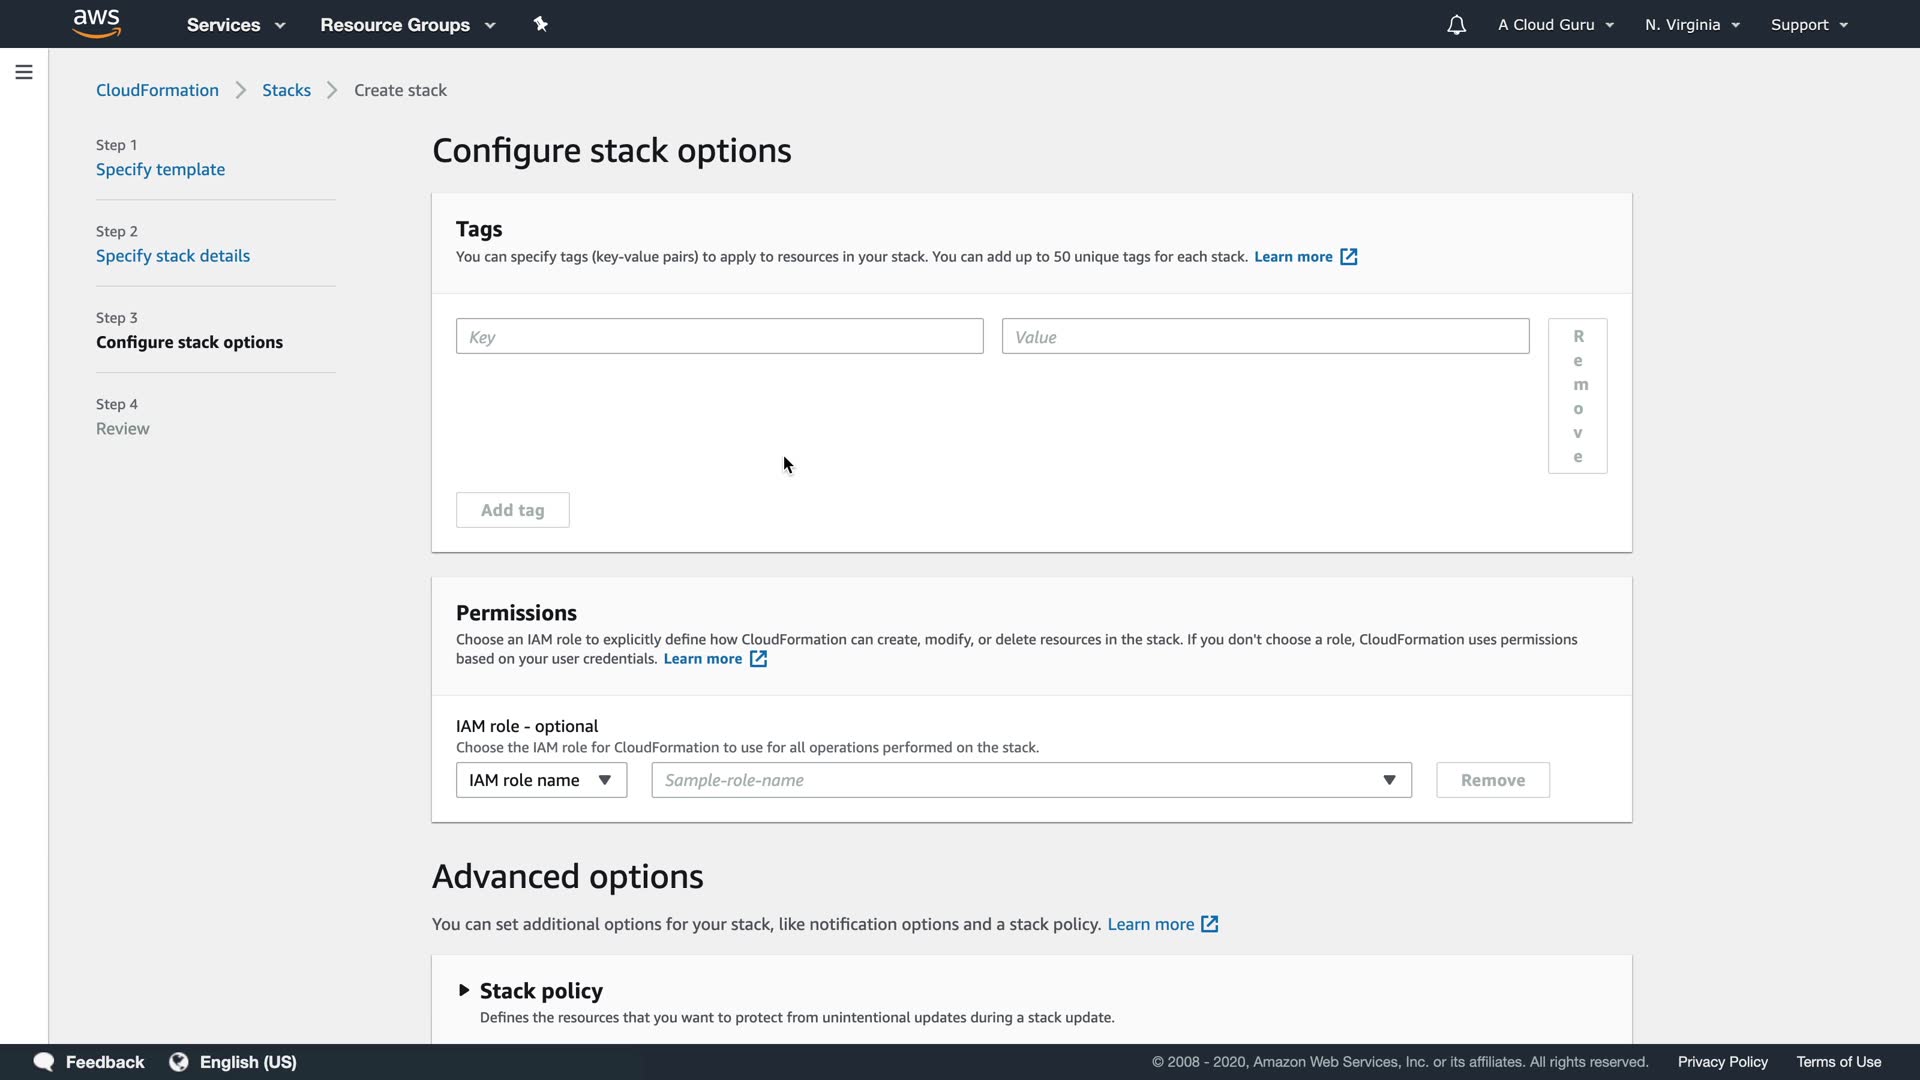Click the Add tag button

[x=512, y=510]
